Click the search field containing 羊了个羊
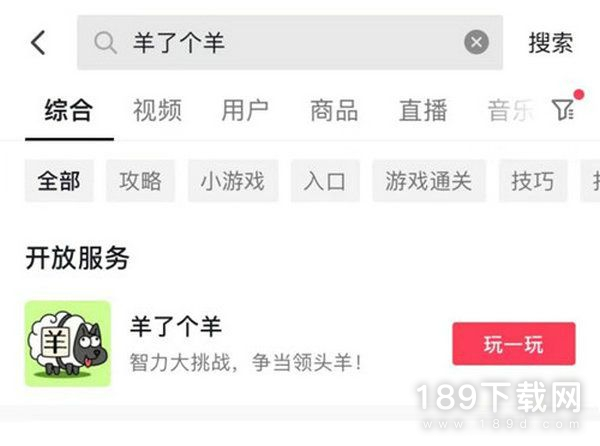 [290, 42]
